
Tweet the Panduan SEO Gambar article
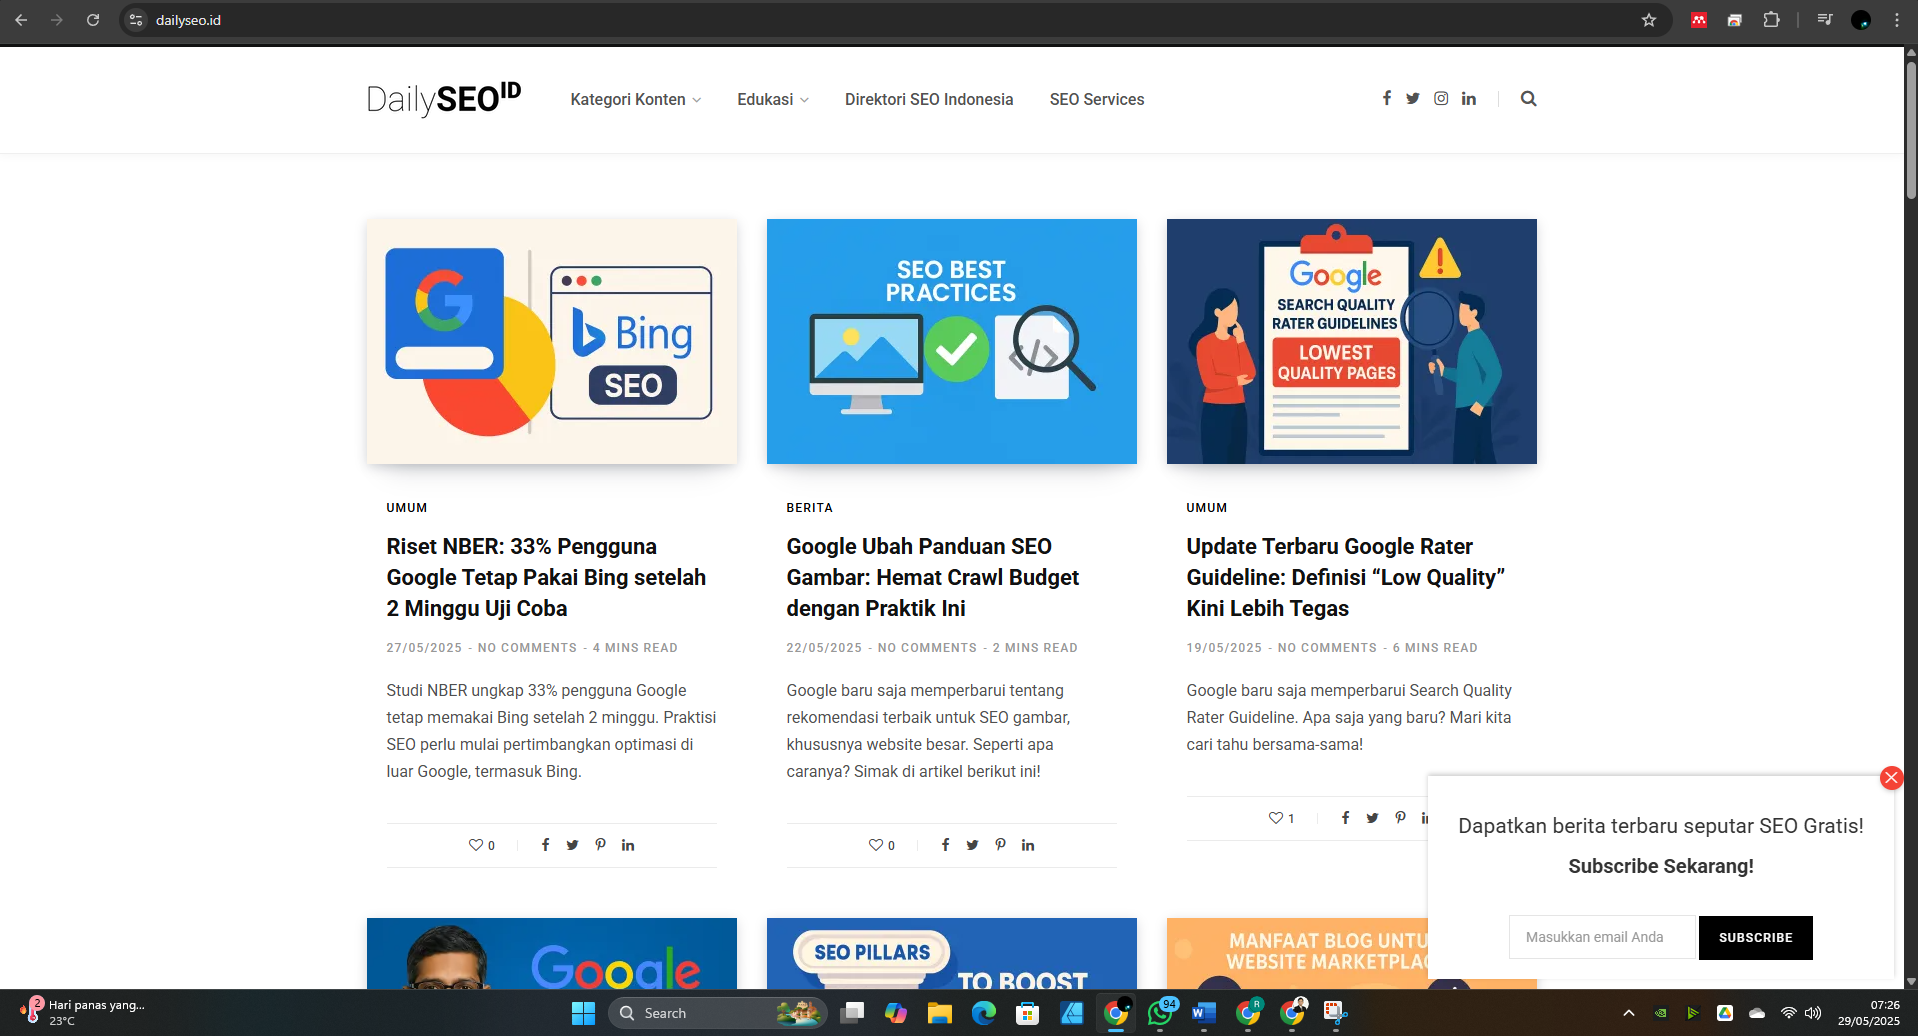[972, 845]
